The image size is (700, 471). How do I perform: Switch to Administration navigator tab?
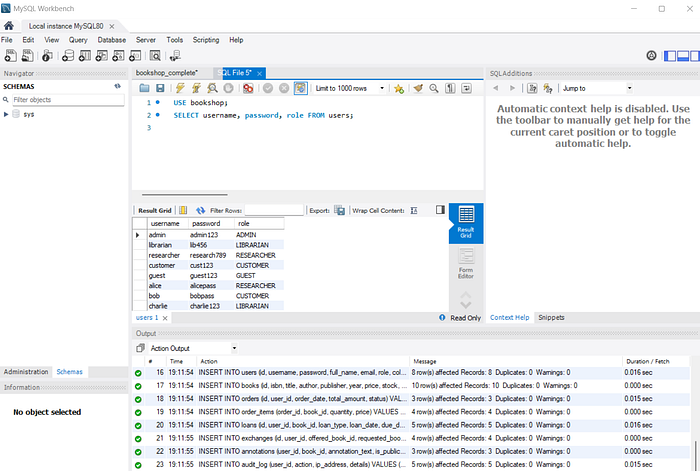pyautogui.click(x=26, y=371)
